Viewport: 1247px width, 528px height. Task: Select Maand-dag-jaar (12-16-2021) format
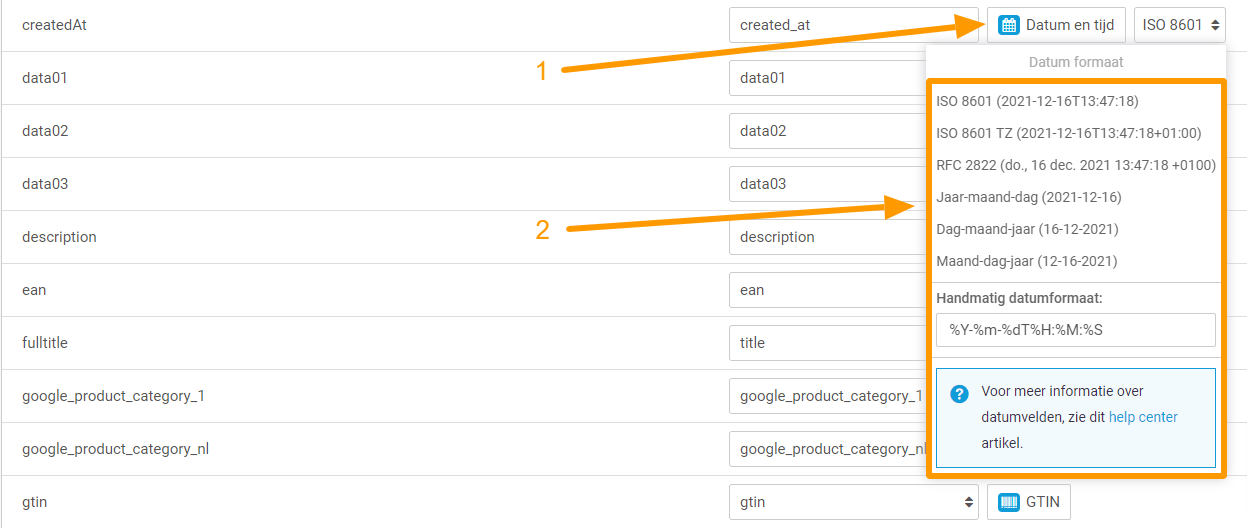[x=1027, y=261]
